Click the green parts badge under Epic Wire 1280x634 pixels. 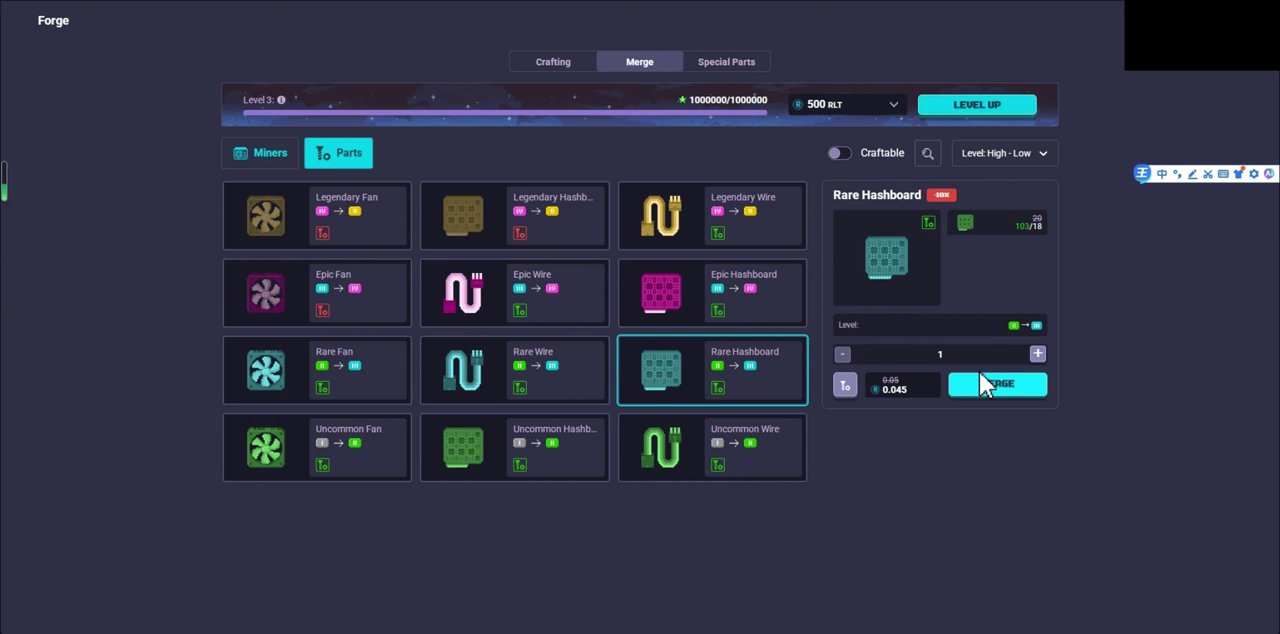[x=520, y=310]
